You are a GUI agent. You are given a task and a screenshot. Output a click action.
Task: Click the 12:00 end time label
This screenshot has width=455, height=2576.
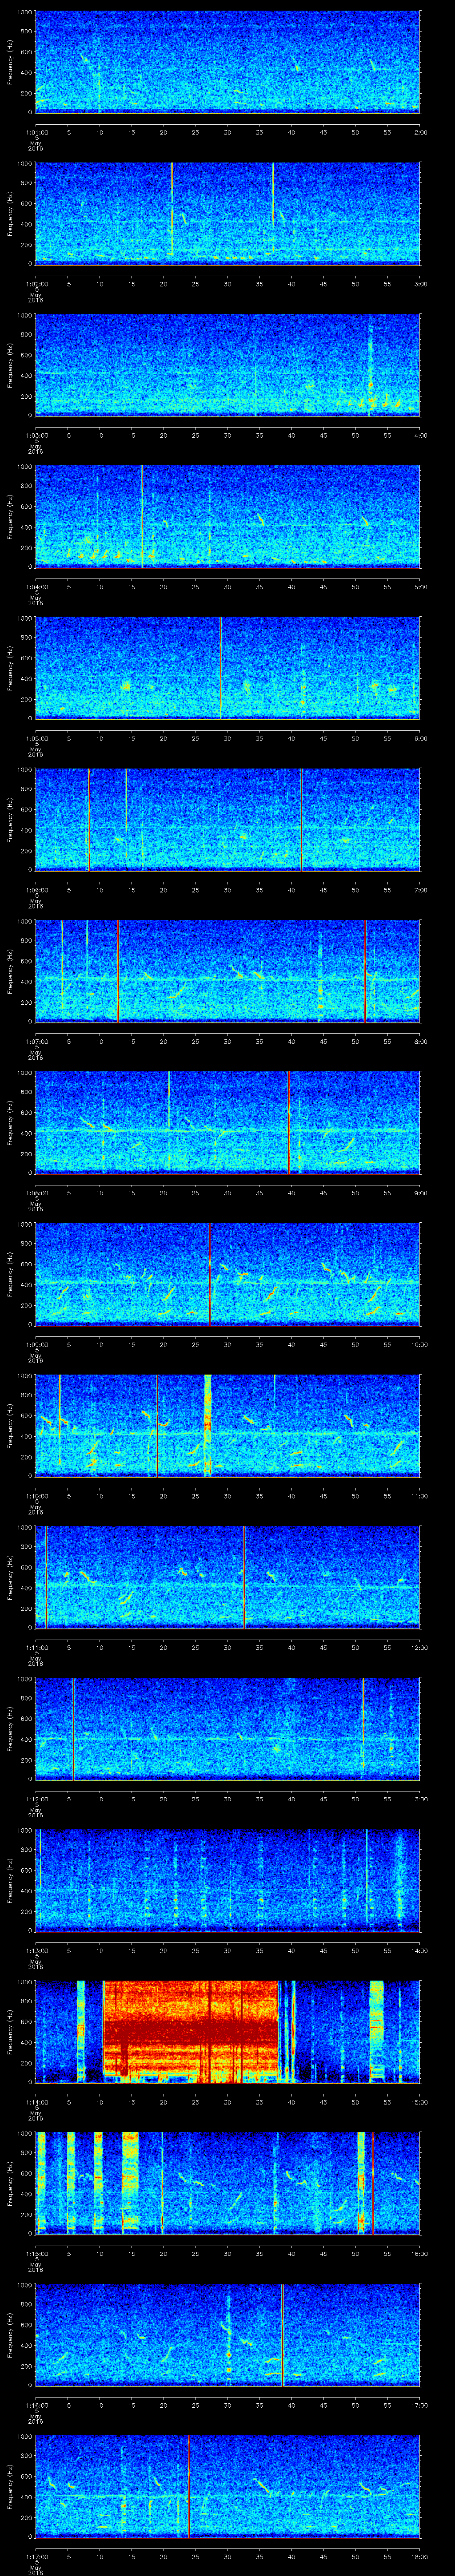click(419, 1647)
